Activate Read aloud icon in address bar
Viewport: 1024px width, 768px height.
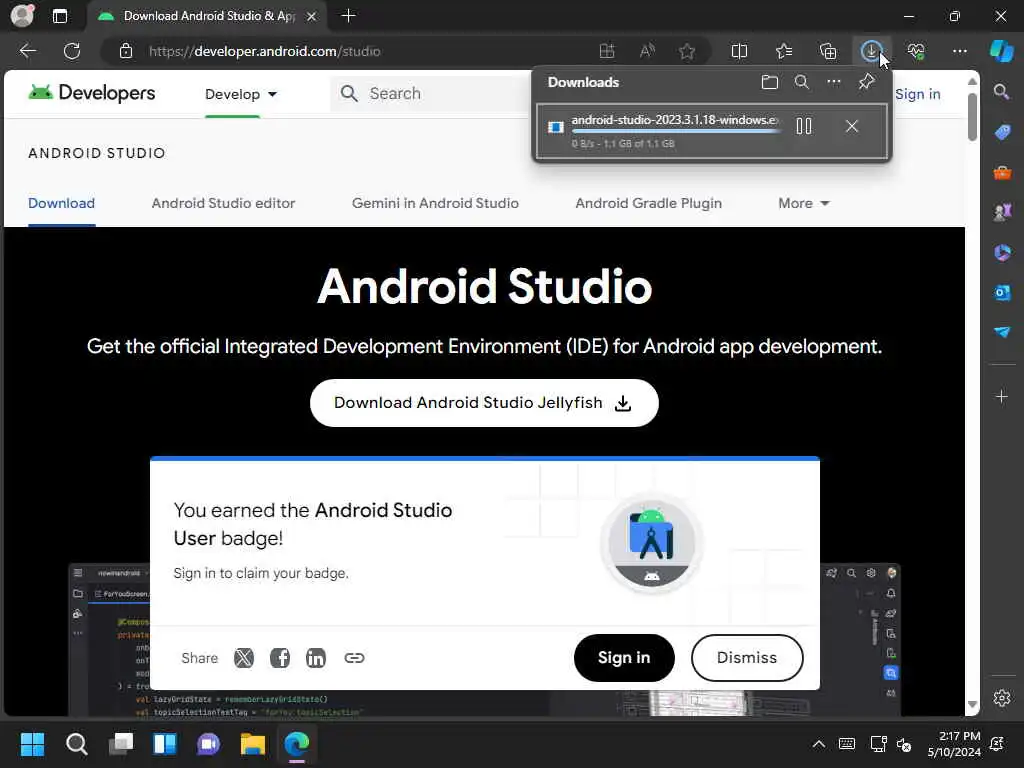(647, 51)
